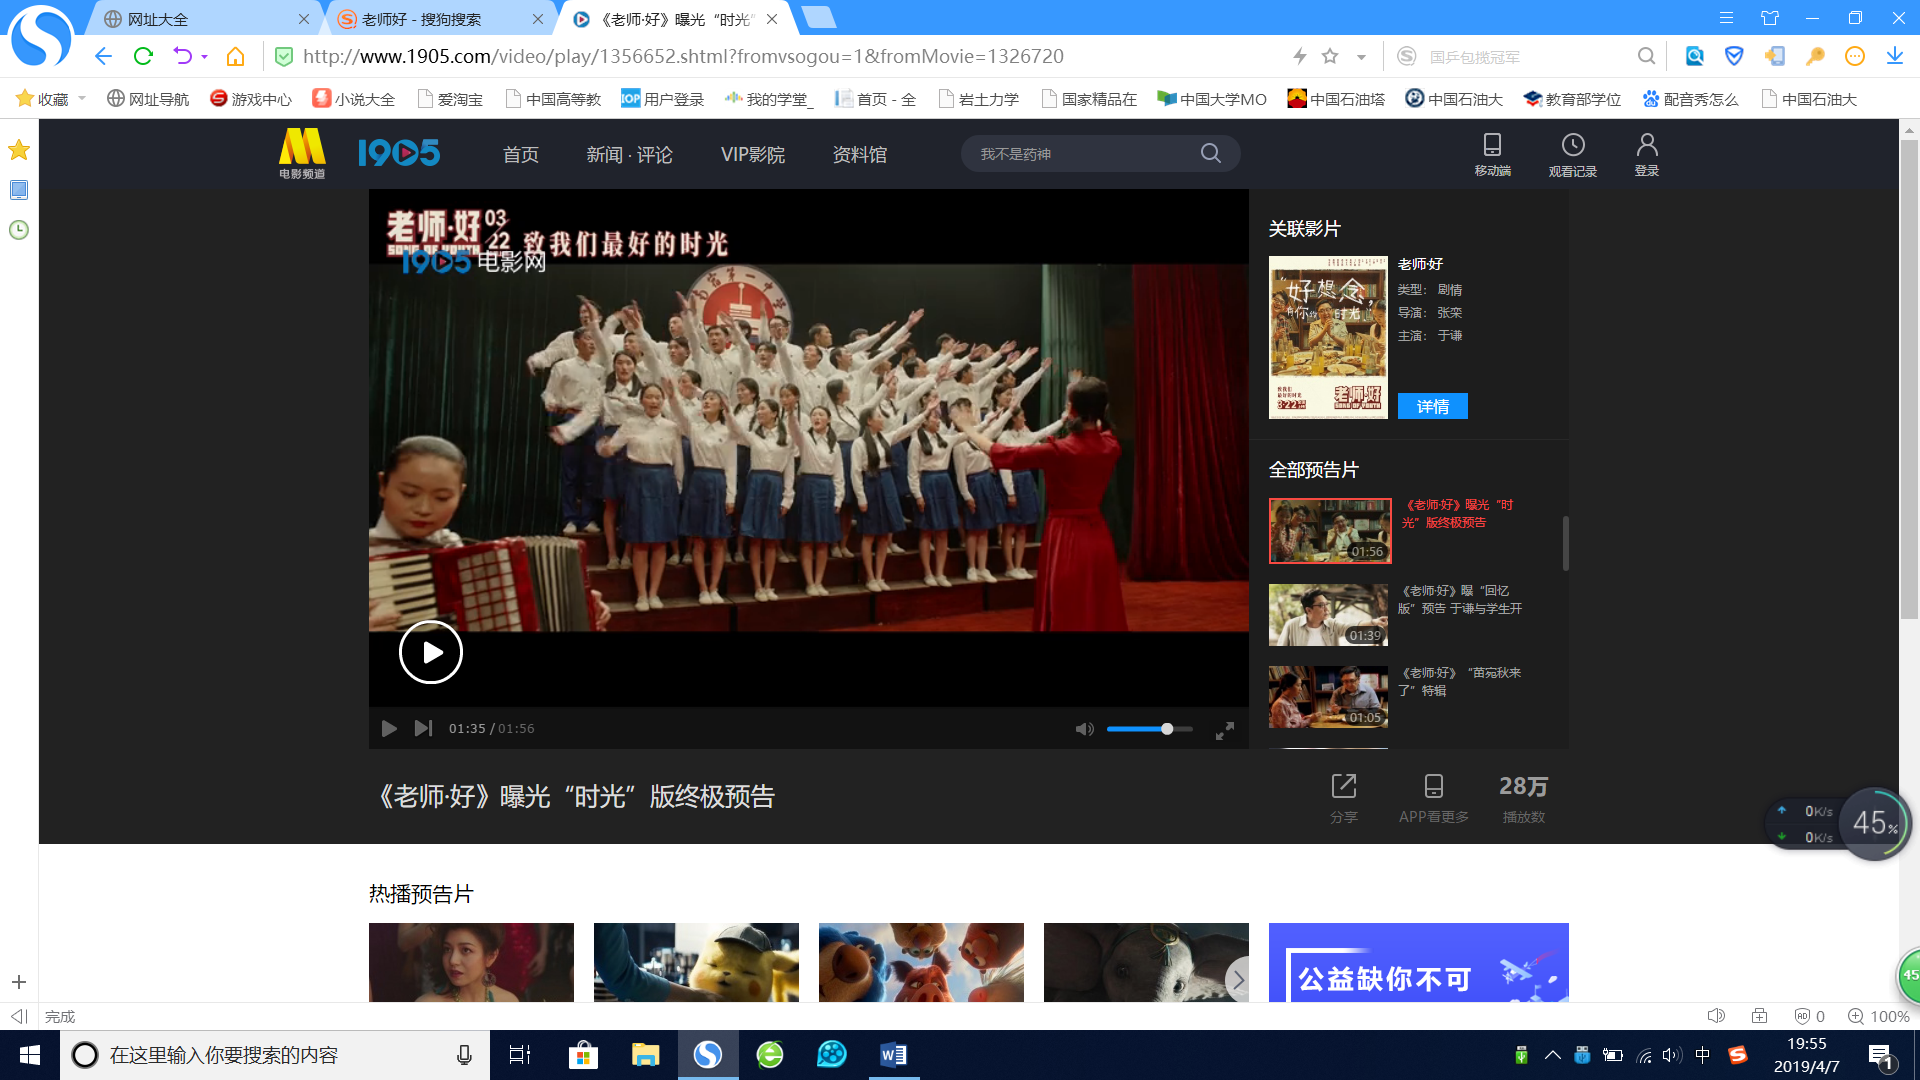Toggle the sidebar favorites star panel

18,150
